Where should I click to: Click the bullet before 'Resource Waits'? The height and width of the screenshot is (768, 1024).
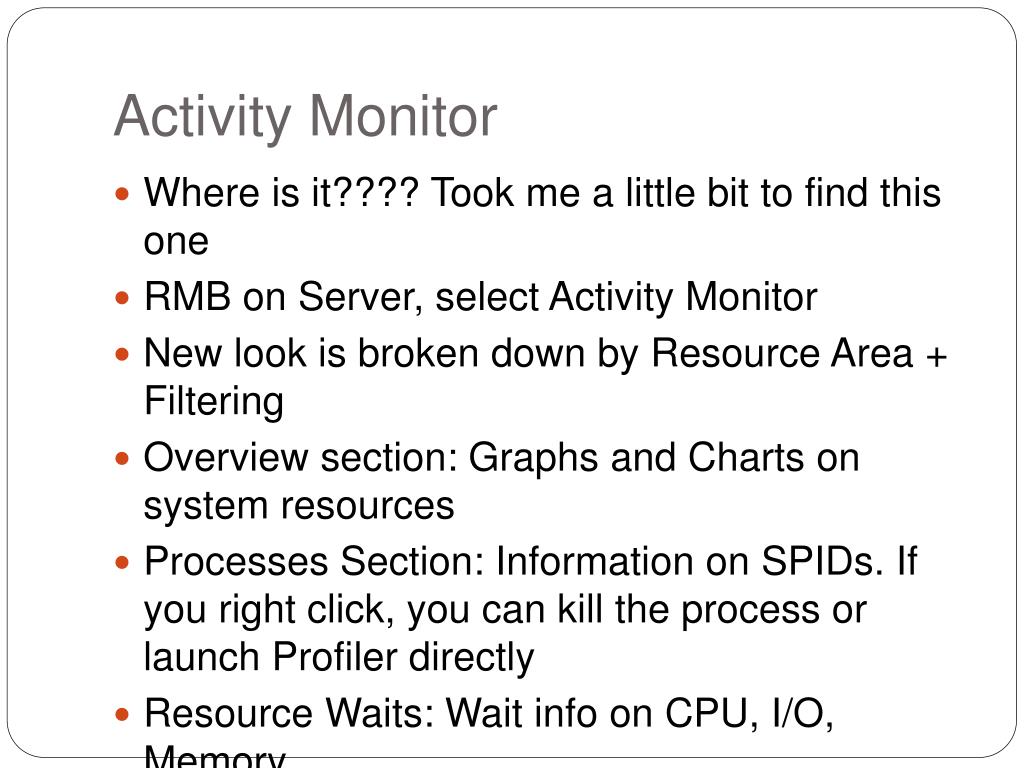[122, 714]
